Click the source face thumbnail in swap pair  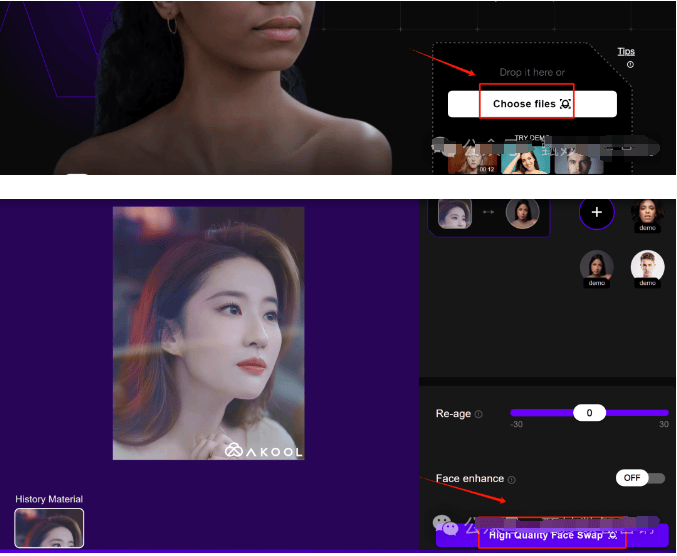[455, 213]
